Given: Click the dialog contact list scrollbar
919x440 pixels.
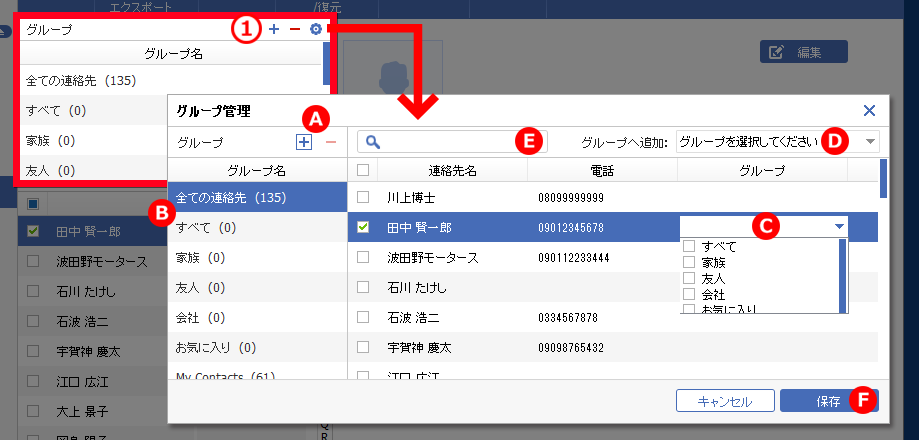Looking at the screenshot, I should coord(884,179).
